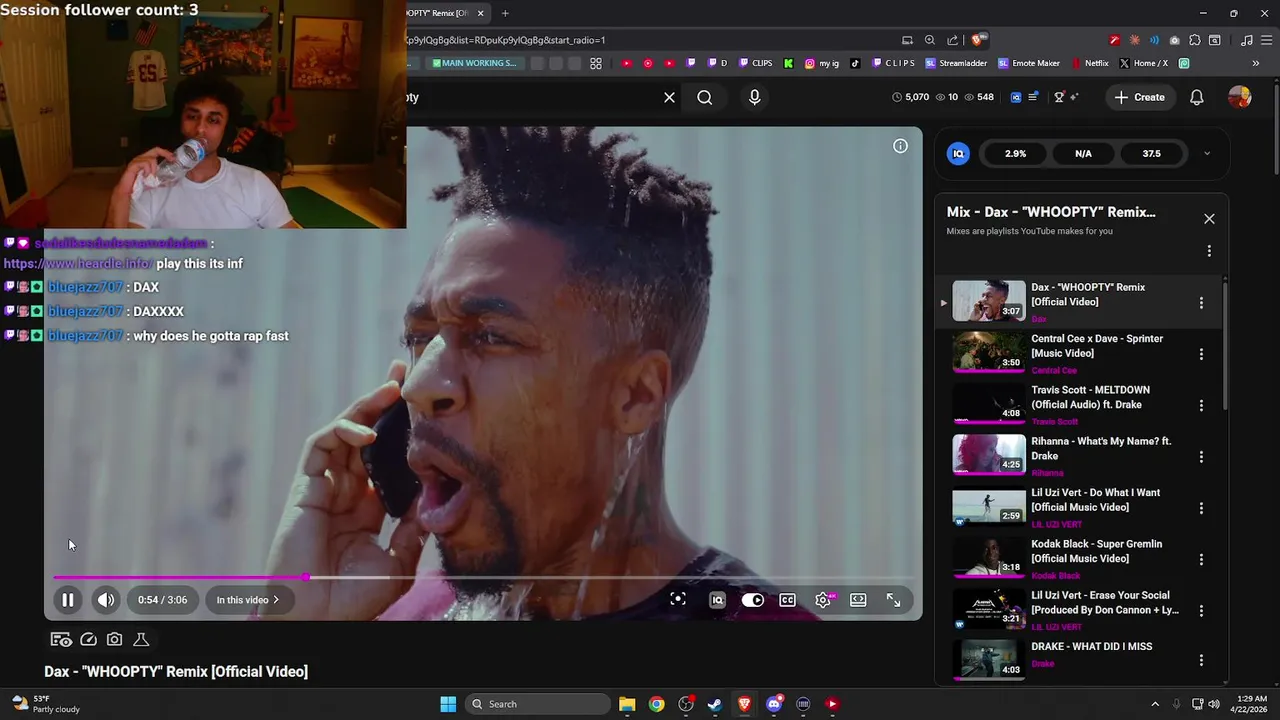Viewport: 1280px width, 720px height.
Task: Open the Emote Maker bookmark
Action: [x=1029, y=63]
